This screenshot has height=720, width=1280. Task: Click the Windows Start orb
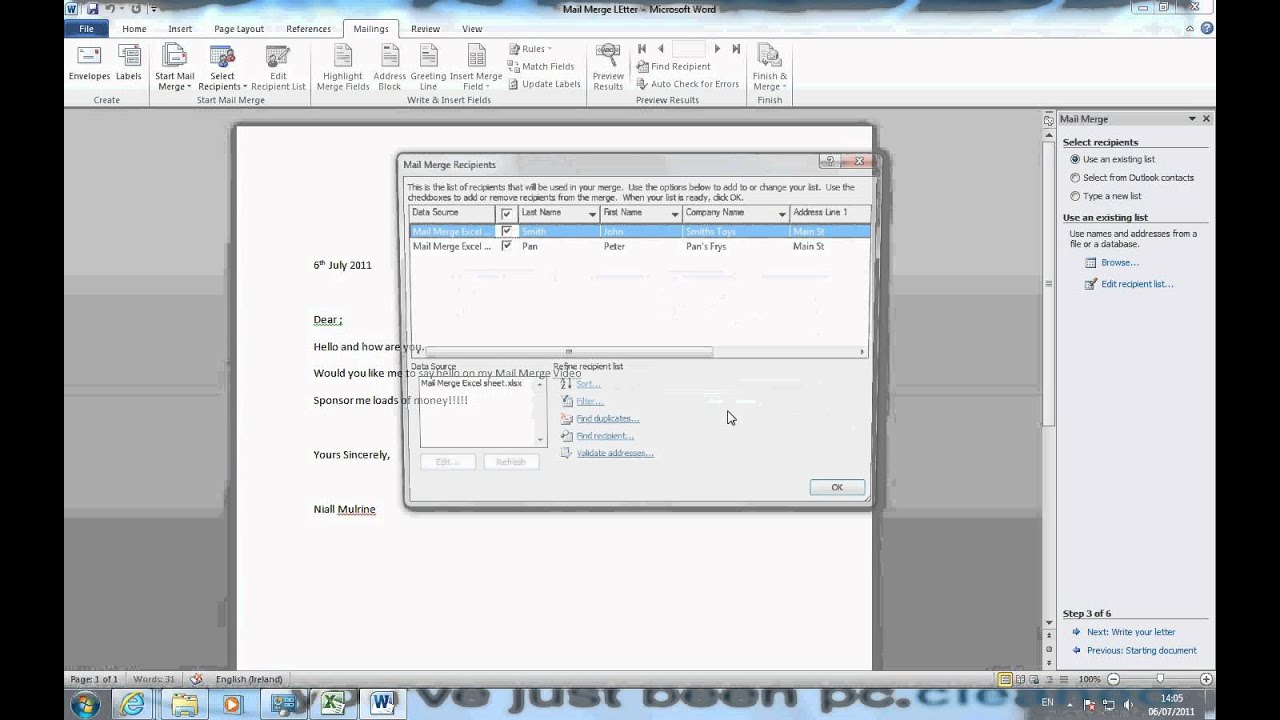click(x=84, y=704)
